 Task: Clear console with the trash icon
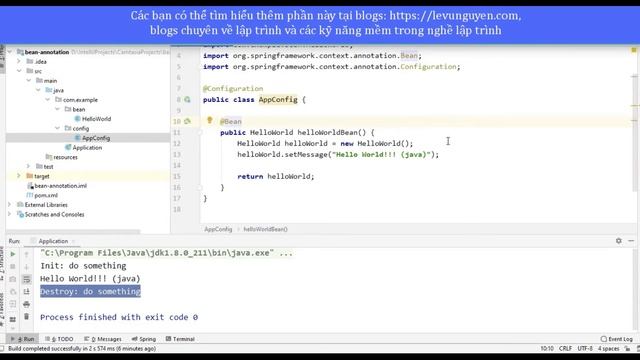click(x=27, y=316)
